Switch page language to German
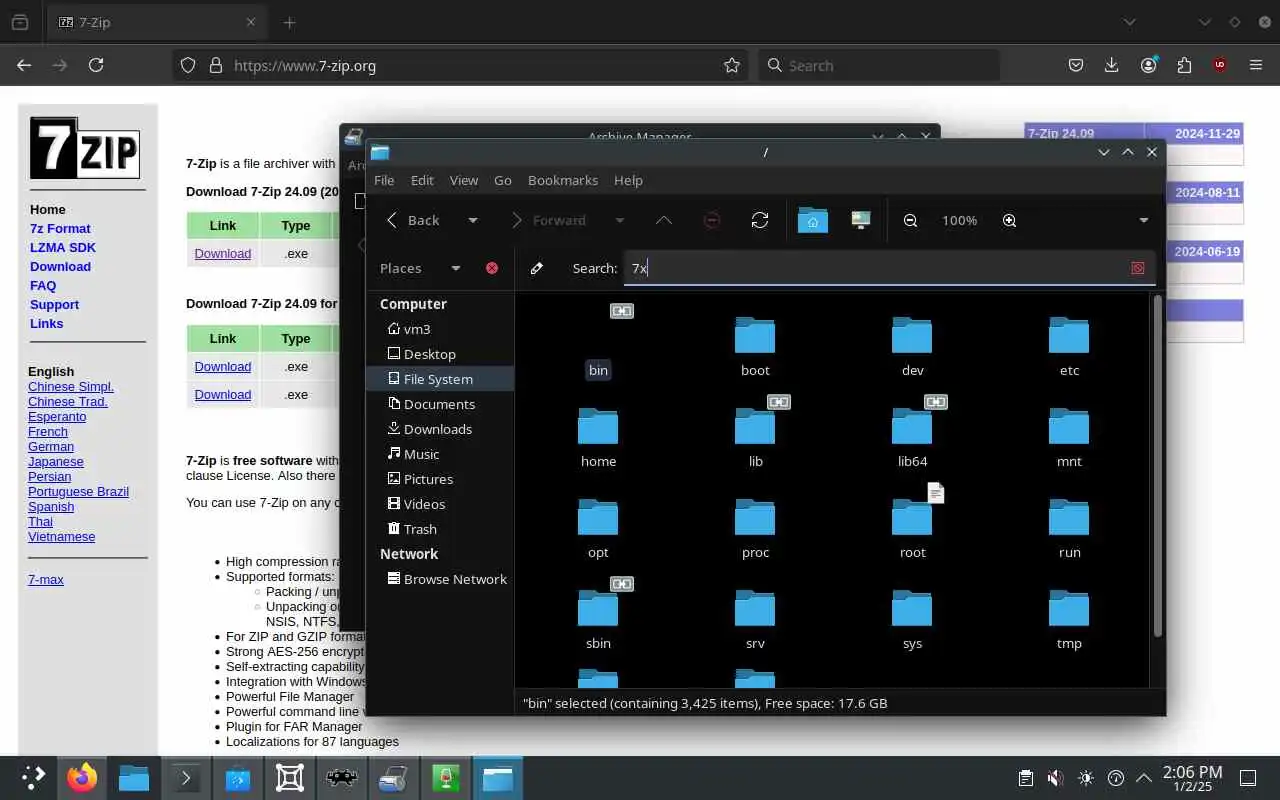The width and height of the screenshot is (1280, 800). pos(51,446)
